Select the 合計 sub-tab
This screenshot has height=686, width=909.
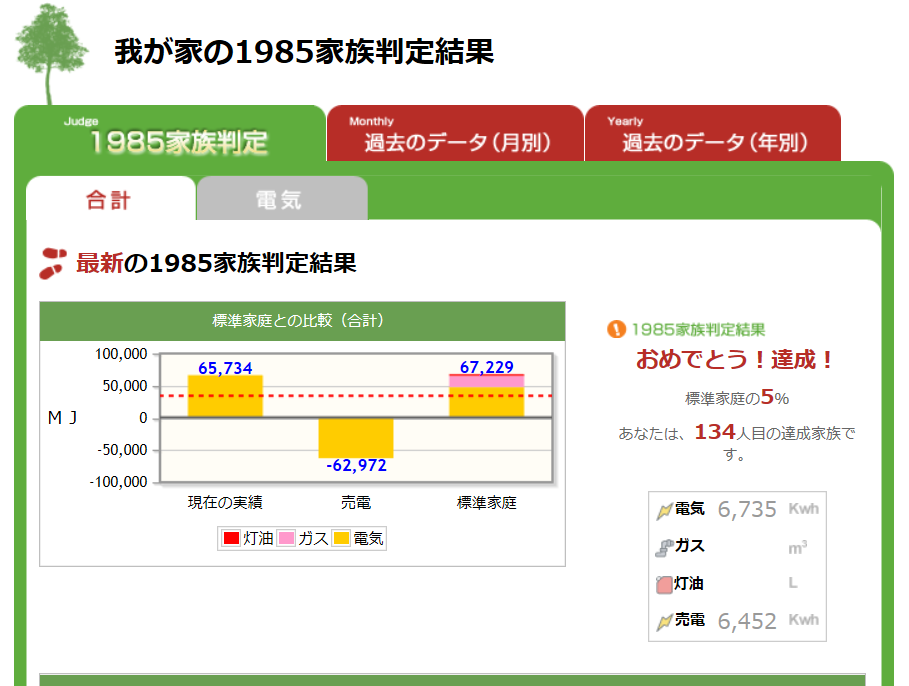click(110, 200)
